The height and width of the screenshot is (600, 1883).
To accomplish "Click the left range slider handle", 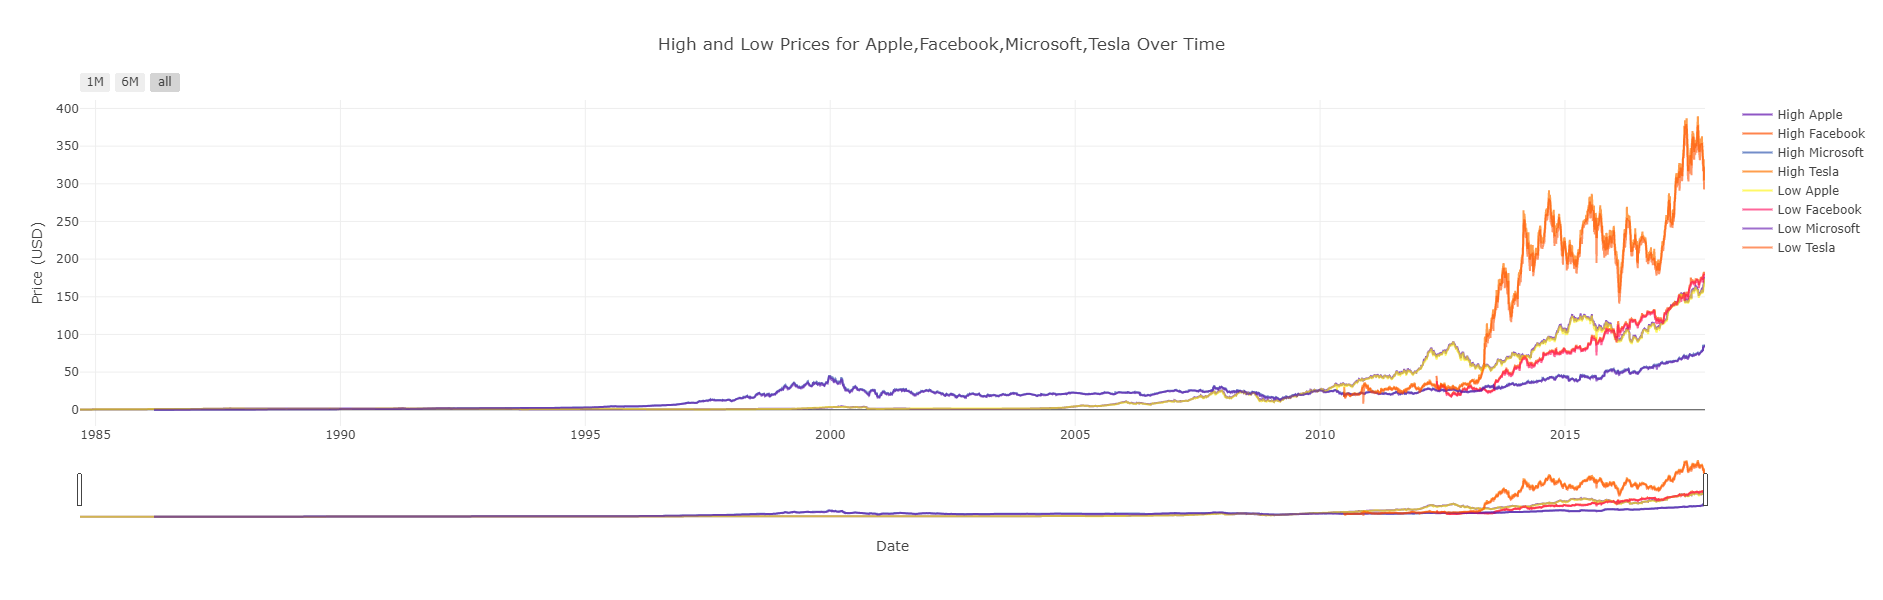I will click(78, 491).
